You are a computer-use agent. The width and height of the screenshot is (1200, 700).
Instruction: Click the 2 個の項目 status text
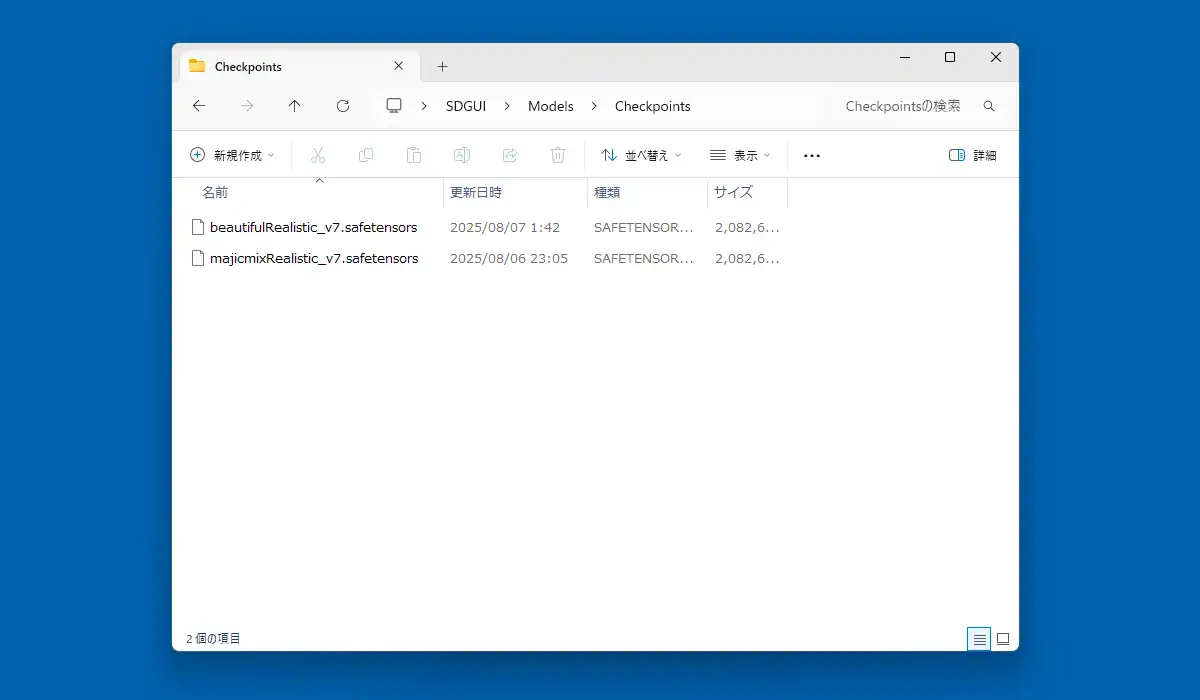213,638
